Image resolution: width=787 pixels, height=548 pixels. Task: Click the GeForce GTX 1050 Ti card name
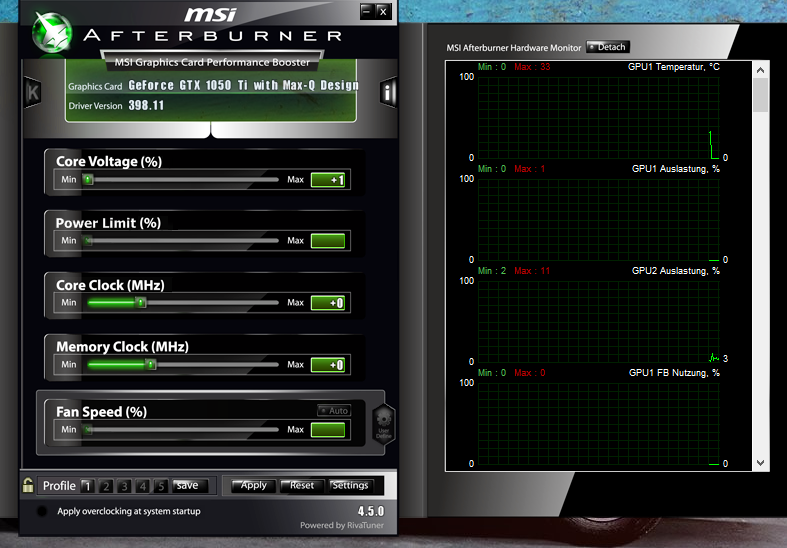click(x=243, y=85)
